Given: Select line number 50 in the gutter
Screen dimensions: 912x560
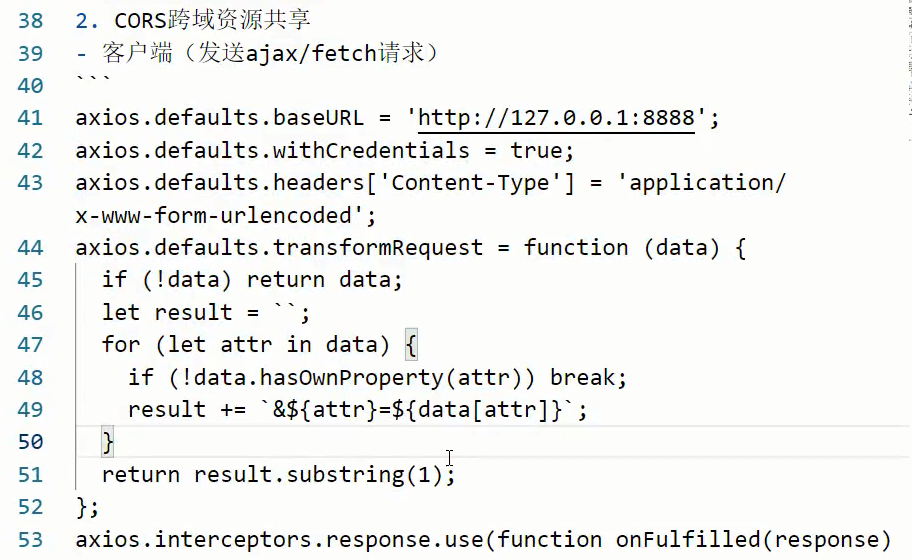Looking at the screenshot, I should coord(30,442).
